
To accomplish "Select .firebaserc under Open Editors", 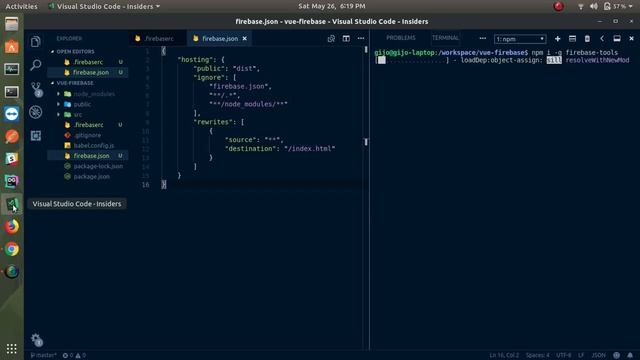I will 88,62.
